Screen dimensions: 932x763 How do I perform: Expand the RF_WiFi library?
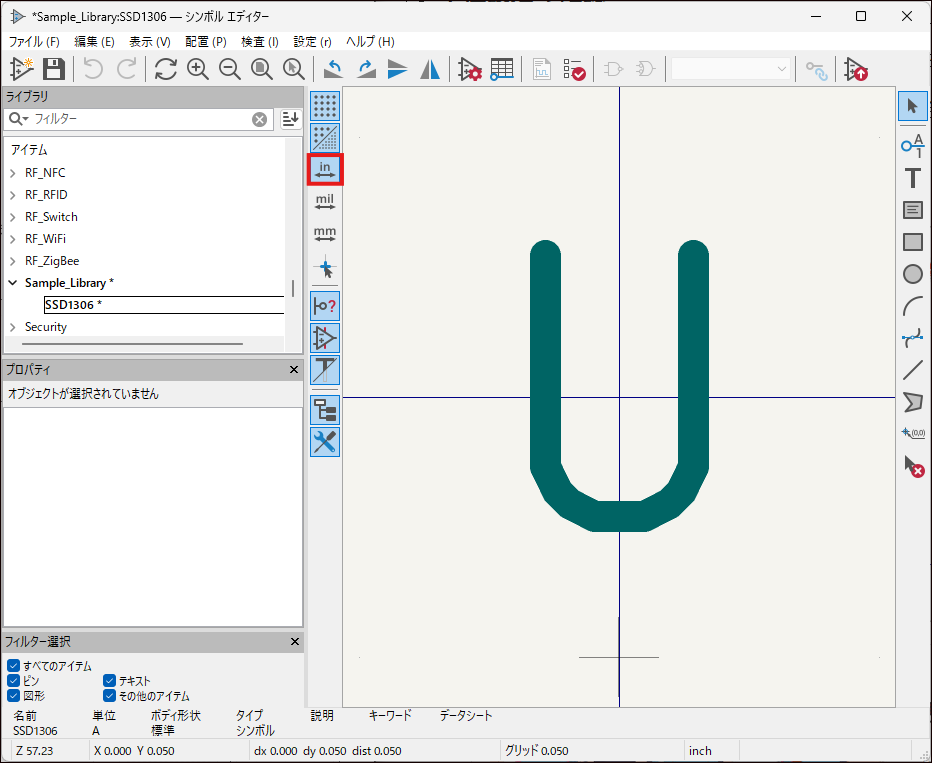click(13, 239)
